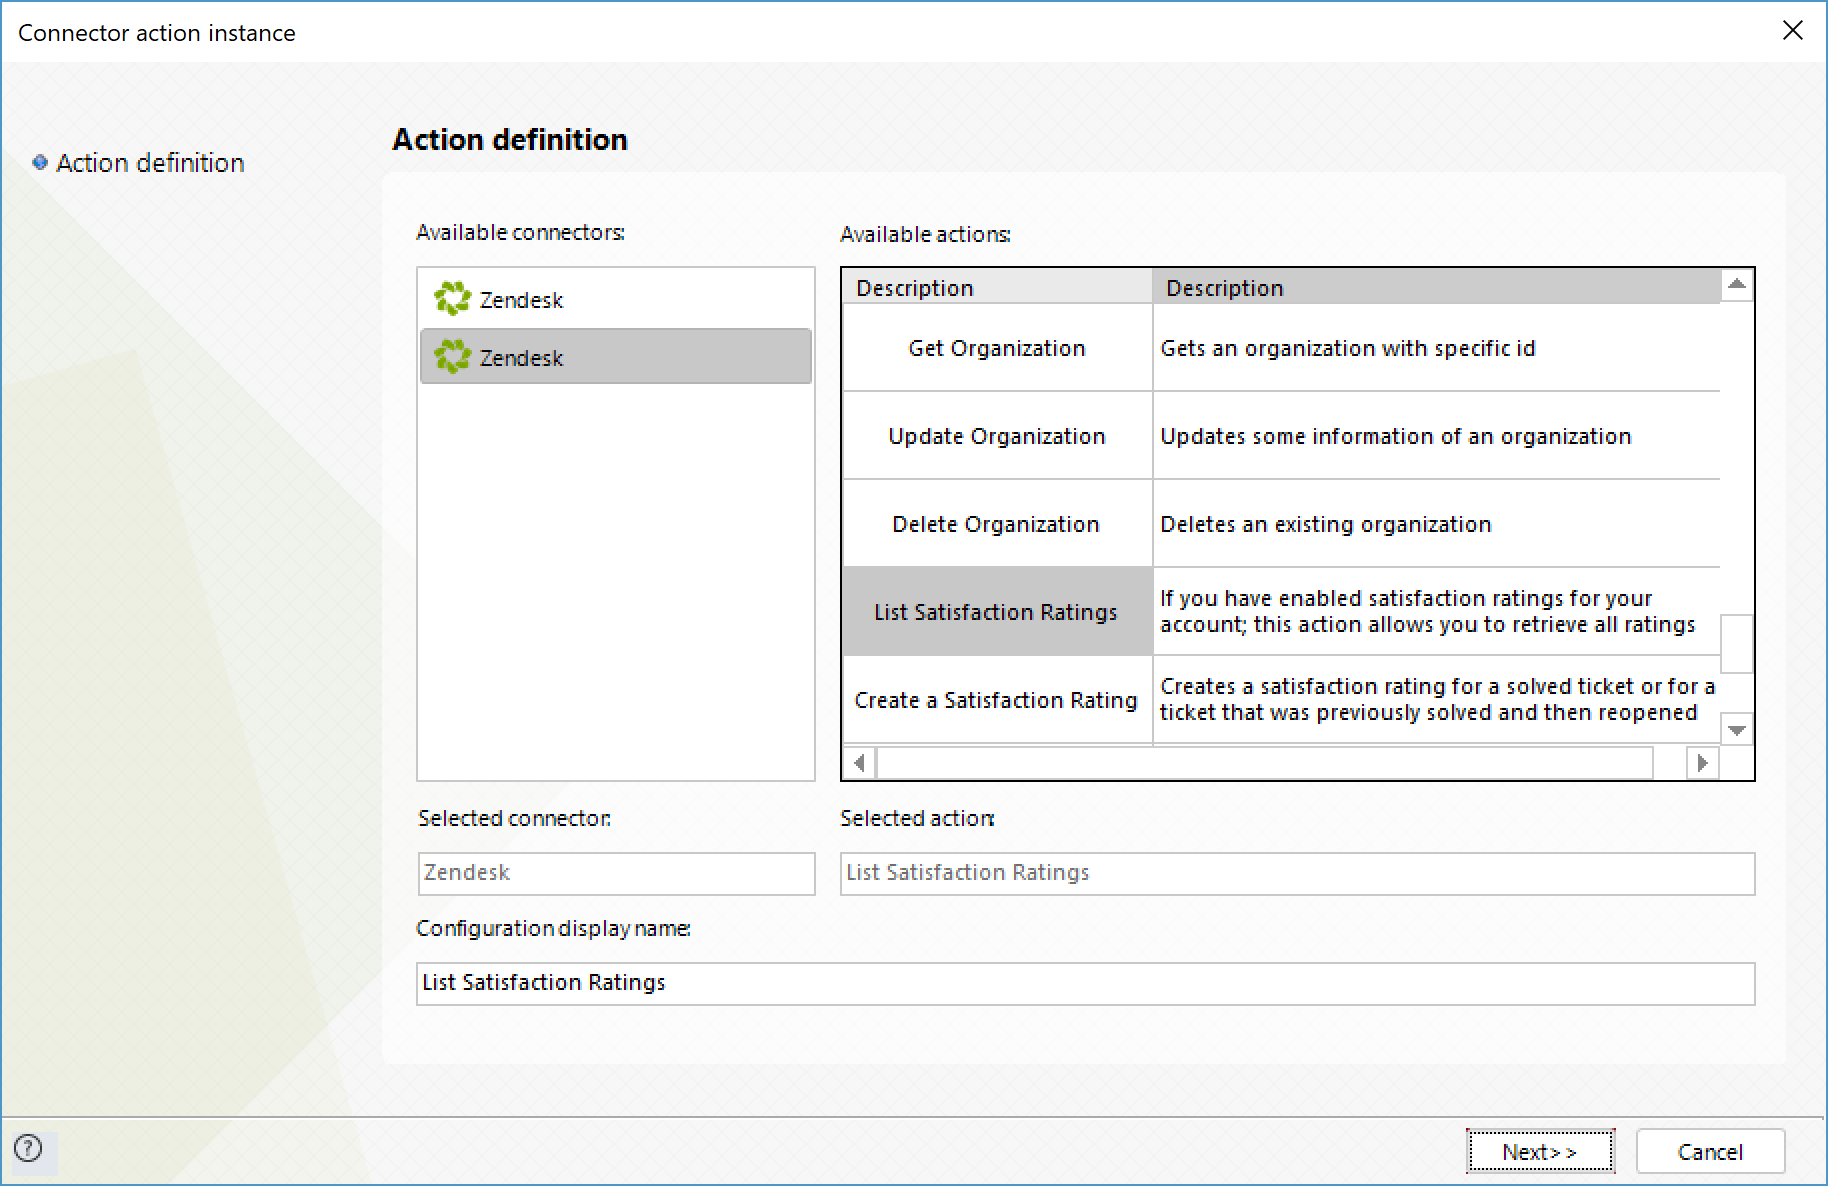Click 'Updates some information of an organization' cell
The height and width of the screenshot is (1186, 1828).
[x=1436, y=436]
